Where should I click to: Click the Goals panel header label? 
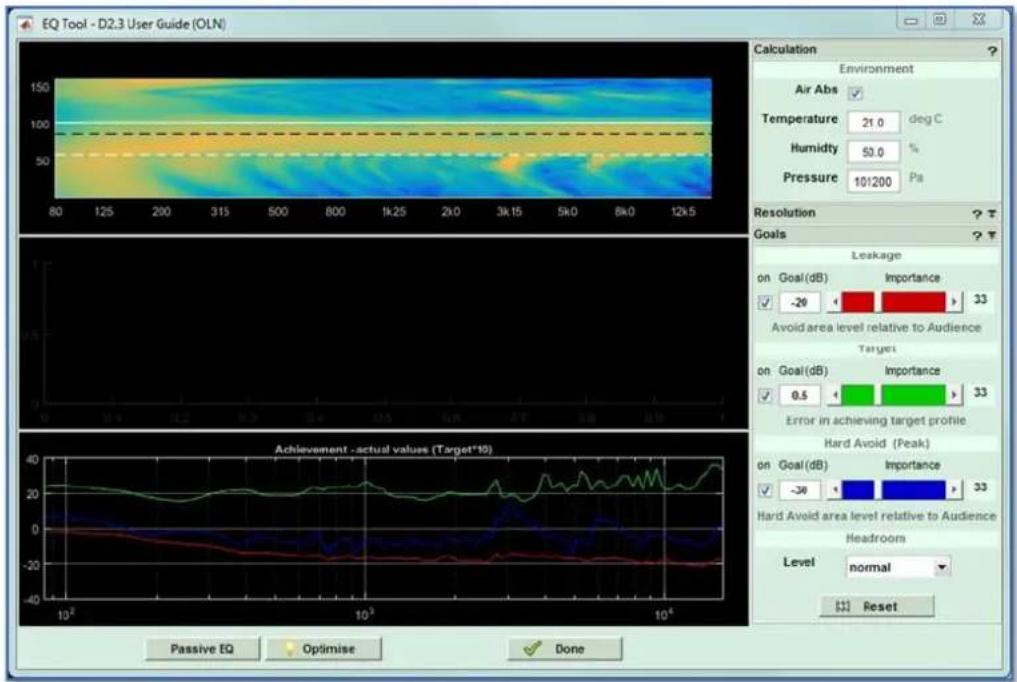(x=770, y=235)
